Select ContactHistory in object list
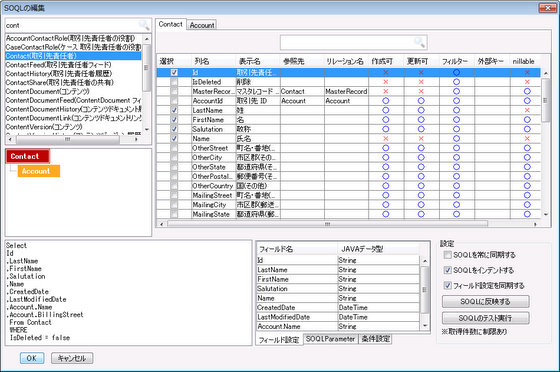The width and height of the screenshot is (560, 372). coord(73,74)
